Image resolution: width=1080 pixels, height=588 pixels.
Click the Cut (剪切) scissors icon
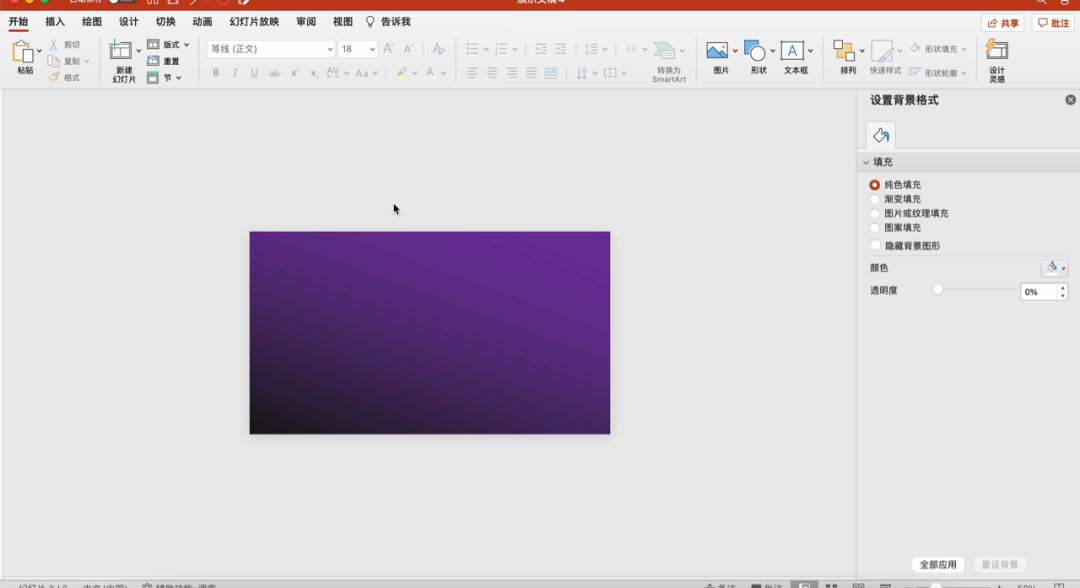(x=54, y=45)
